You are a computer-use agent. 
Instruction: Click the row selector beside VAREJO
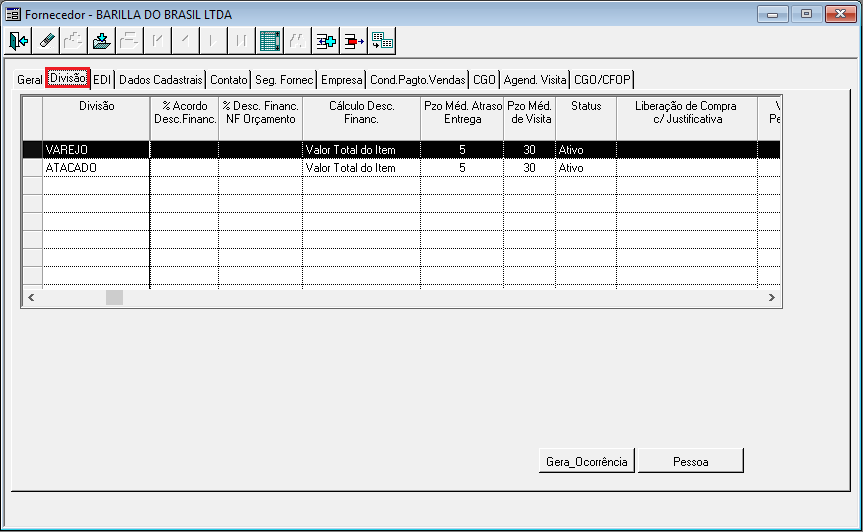pos(32,150)
